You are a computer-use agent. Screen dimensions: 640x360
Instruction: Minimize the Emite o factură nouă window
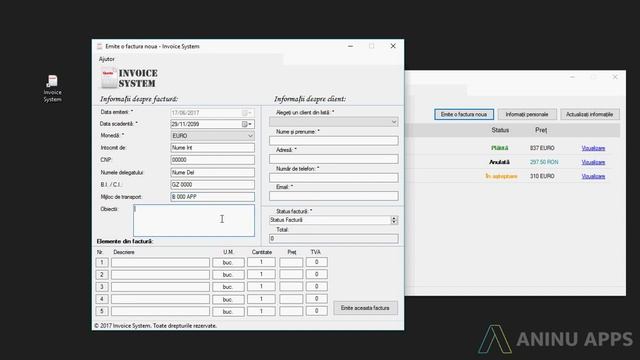coord(350,46)
